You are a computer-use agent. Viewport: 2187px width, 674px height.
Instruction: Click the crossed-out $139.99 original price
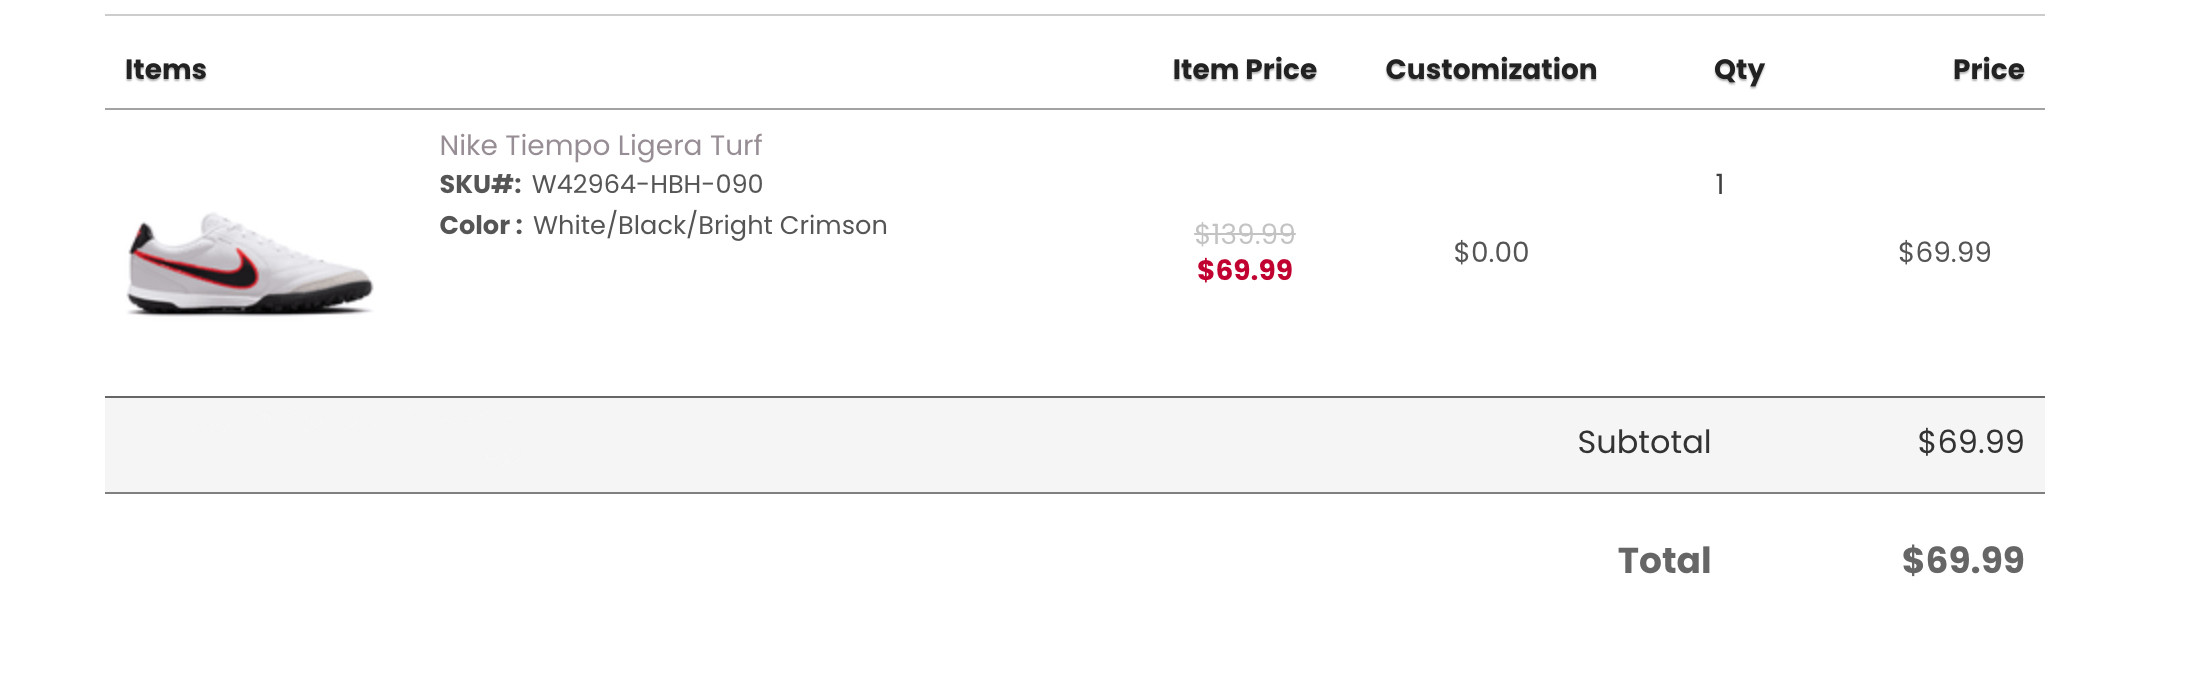pyautogui.click(x=1244, y=234)
